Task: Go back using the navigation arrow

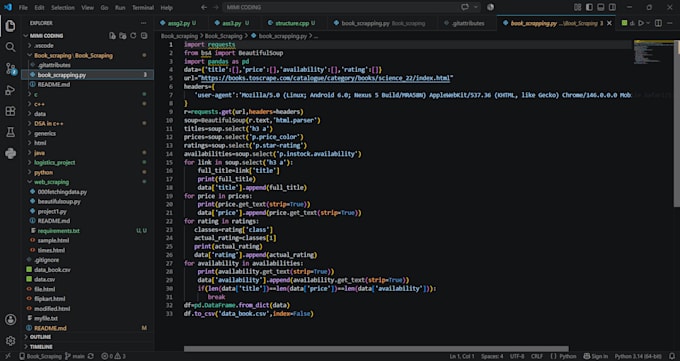Action: 204,7
